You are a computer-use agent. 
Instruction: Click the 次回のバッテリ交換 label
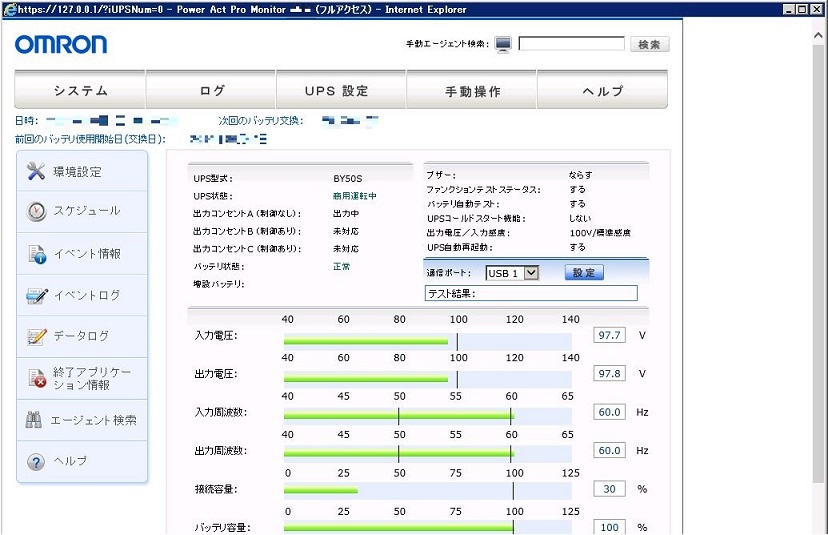click(261, 121)
